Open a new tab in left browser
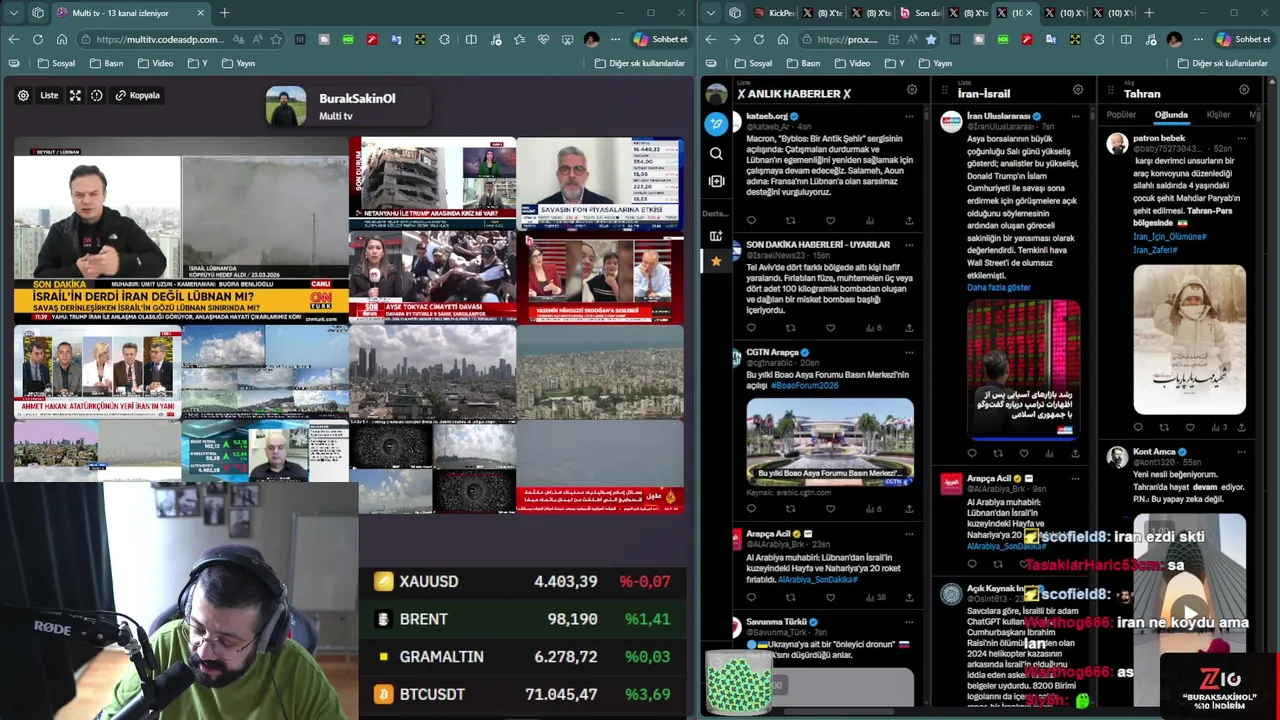This screenshot has width=1280, height=720. [x=224, y=13]
